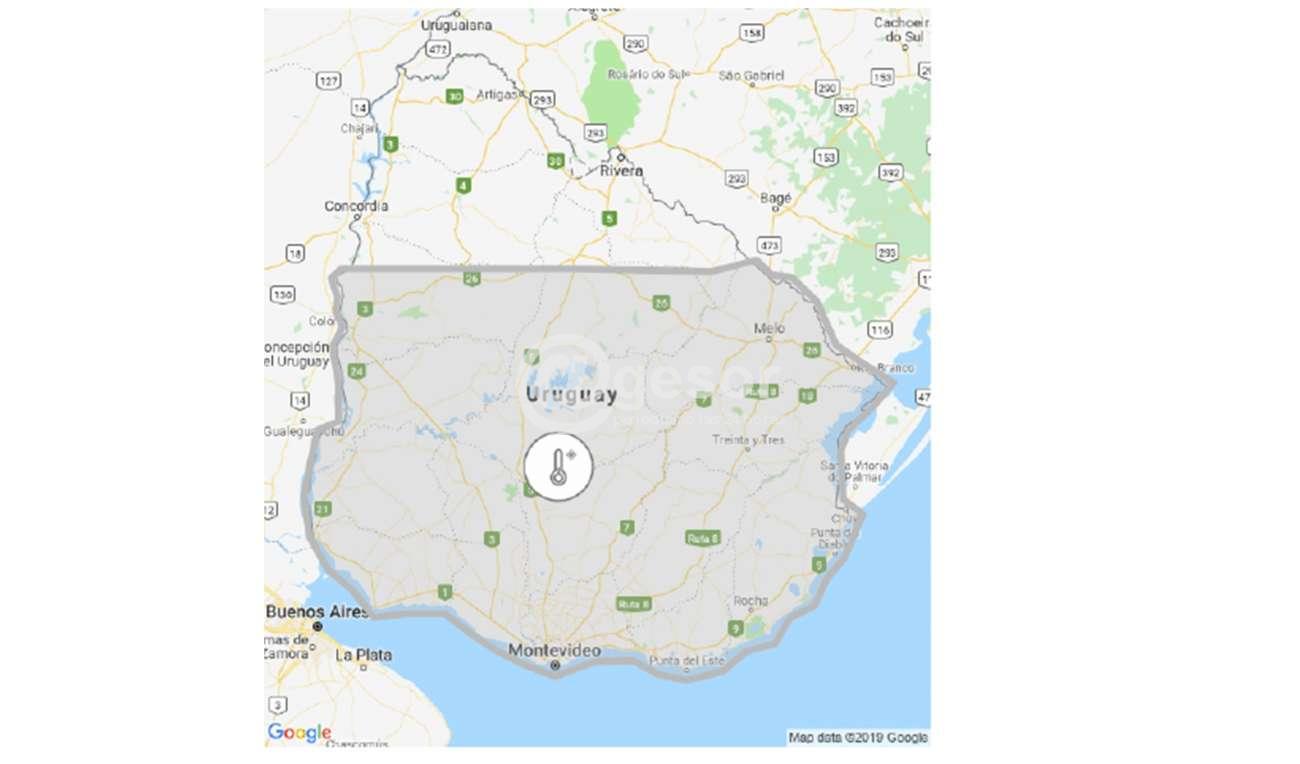
Task: Click the Uruguay country label
Action: tap(572, 395)
